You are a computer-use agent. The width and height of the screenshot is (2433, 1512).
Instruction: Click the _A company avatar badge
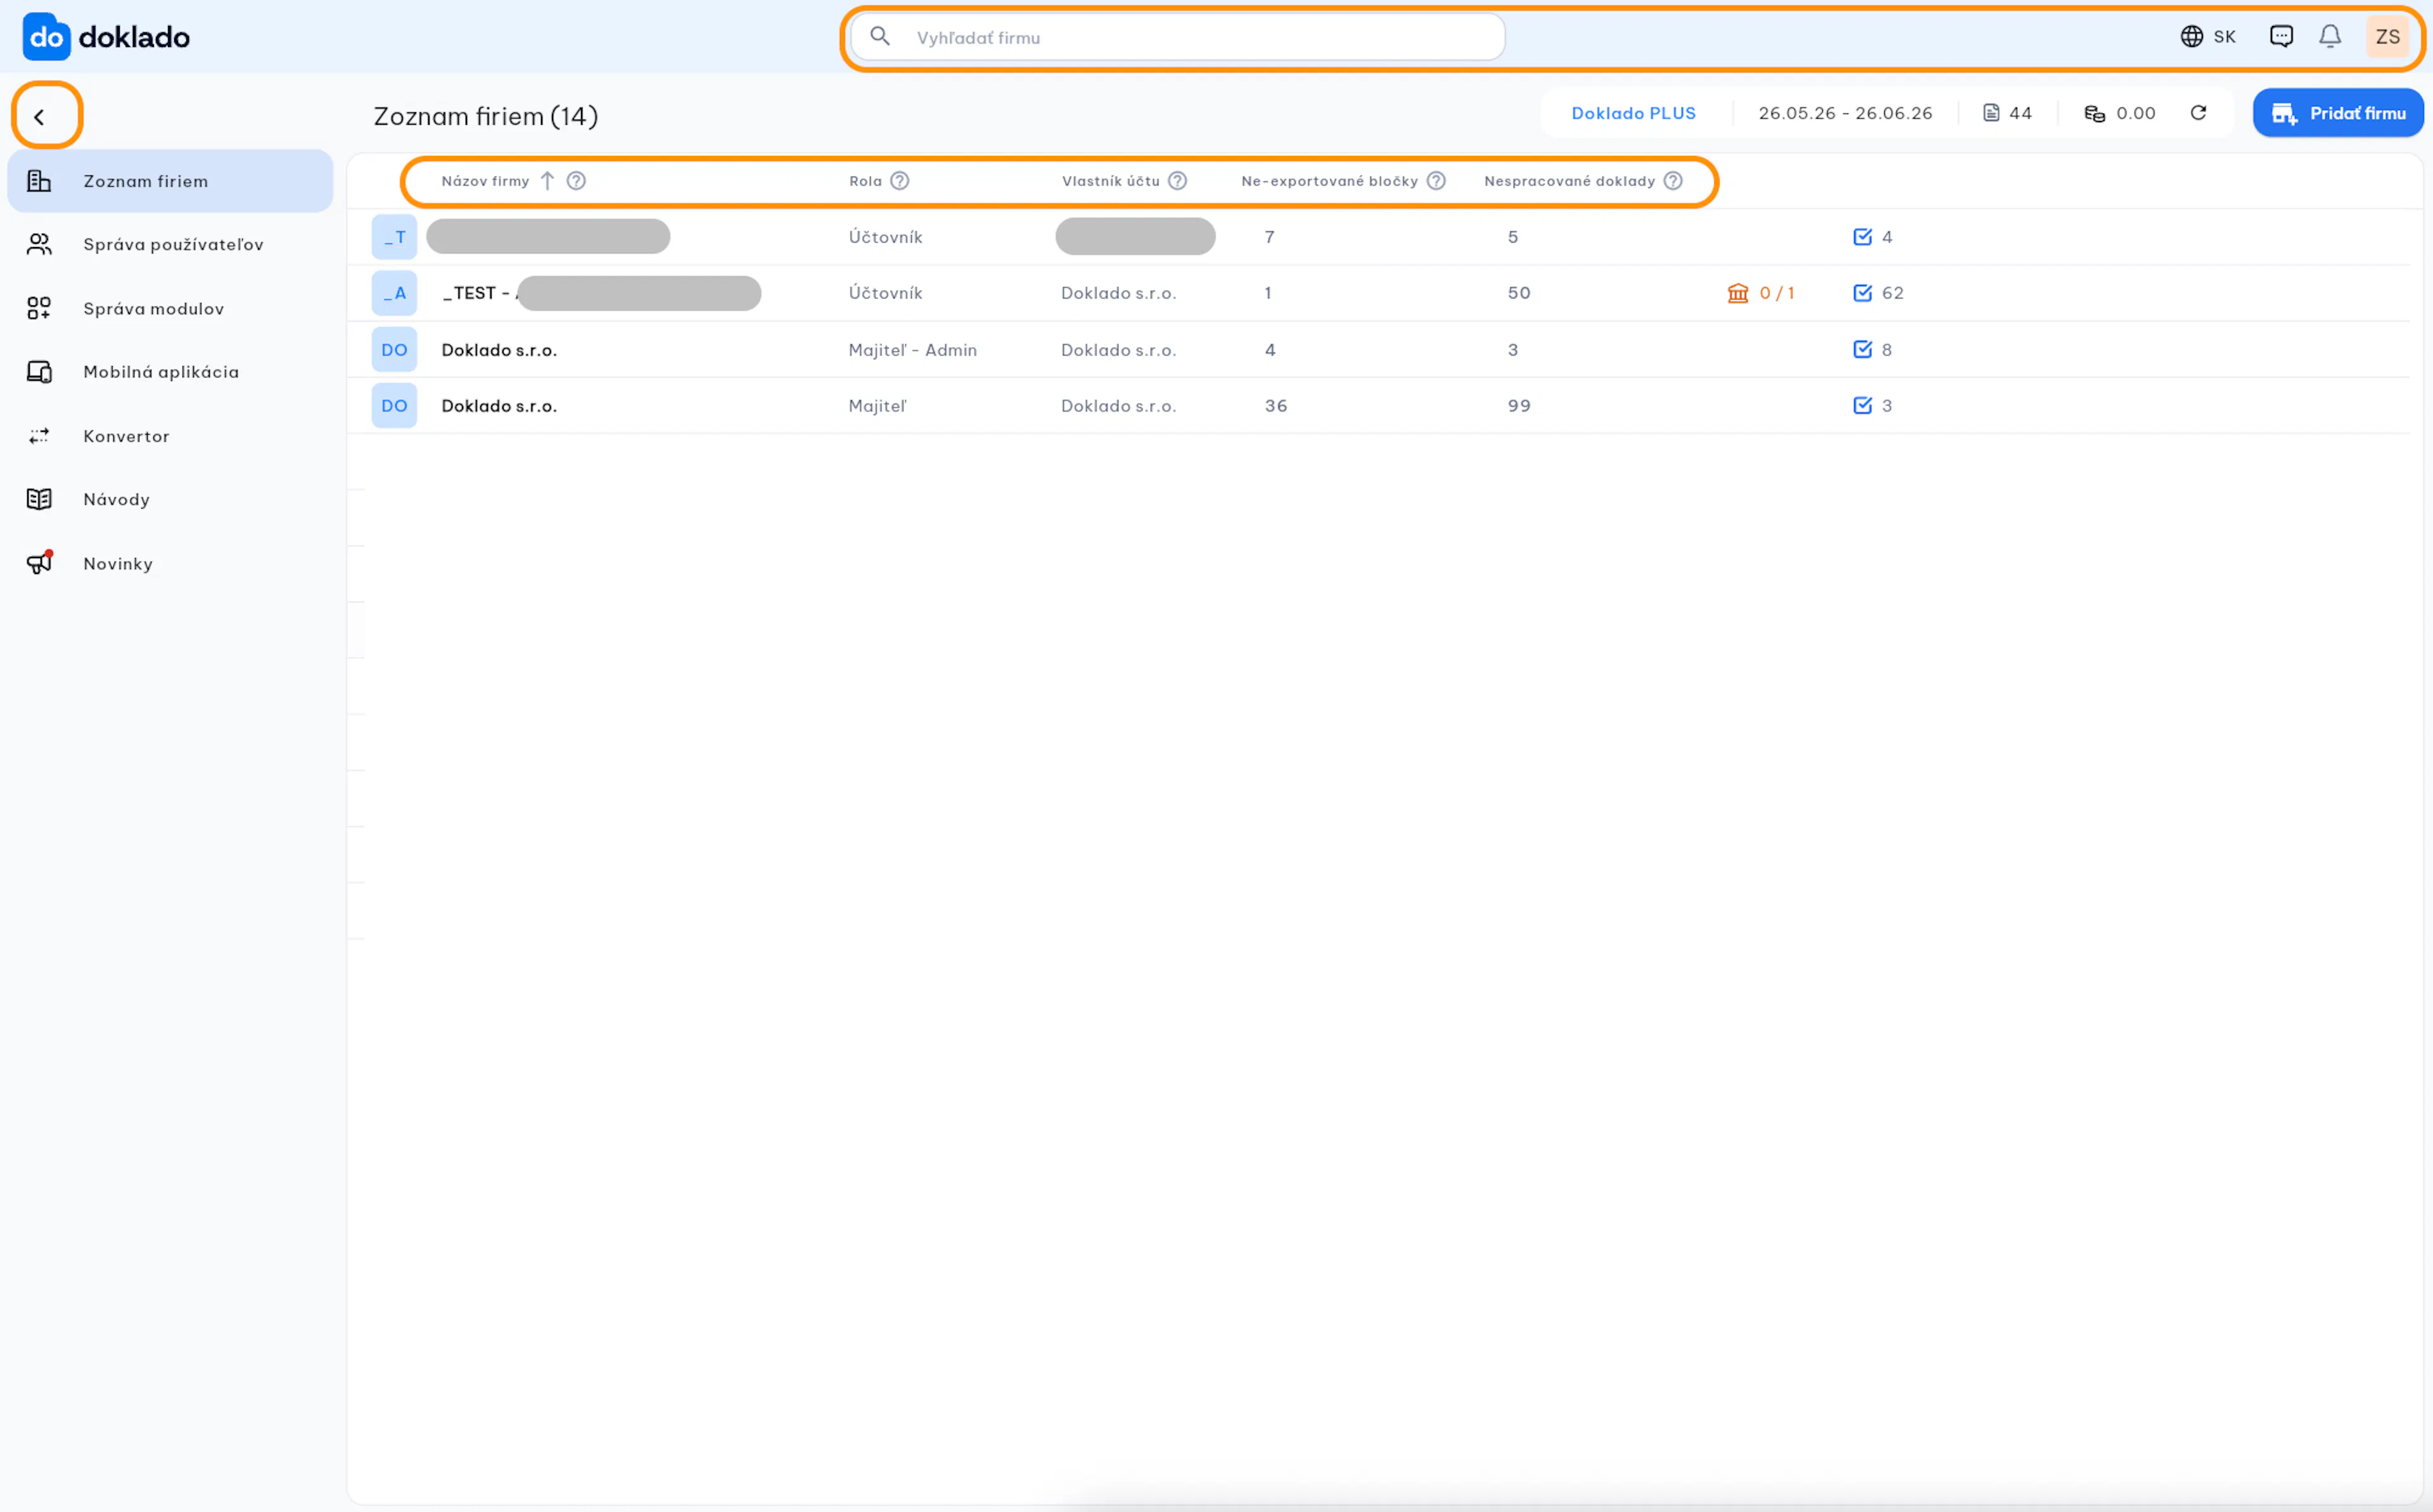(394, 293)
